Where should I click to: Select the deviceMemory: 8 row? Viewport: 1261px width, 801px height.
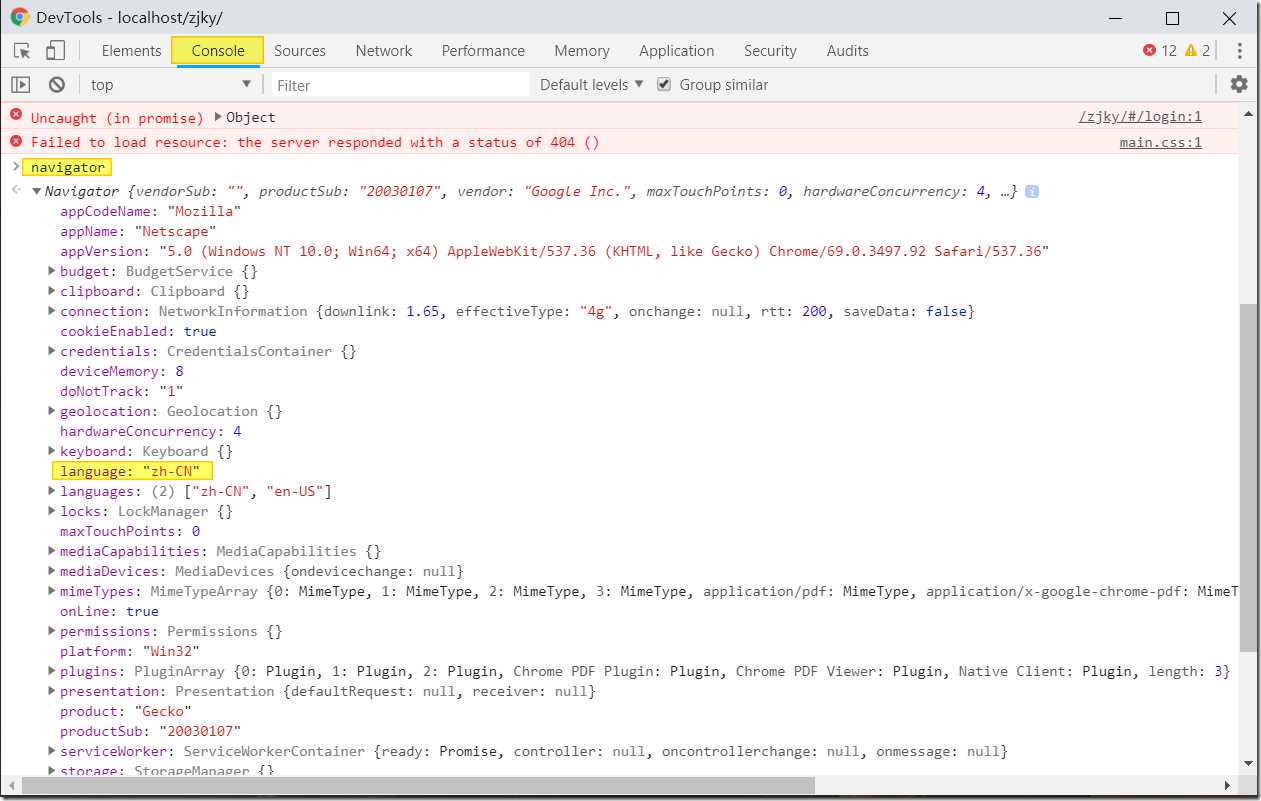pos(122,371)
